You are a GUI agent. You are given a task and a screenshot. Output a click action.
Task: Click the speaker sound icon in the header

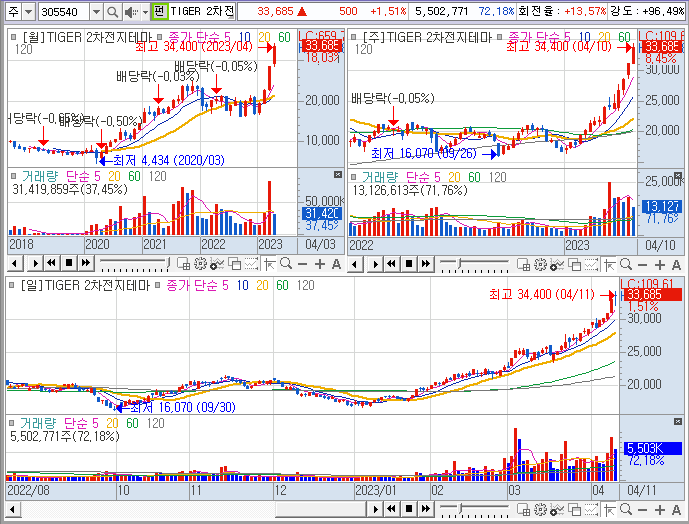click(x=131, y=12)
